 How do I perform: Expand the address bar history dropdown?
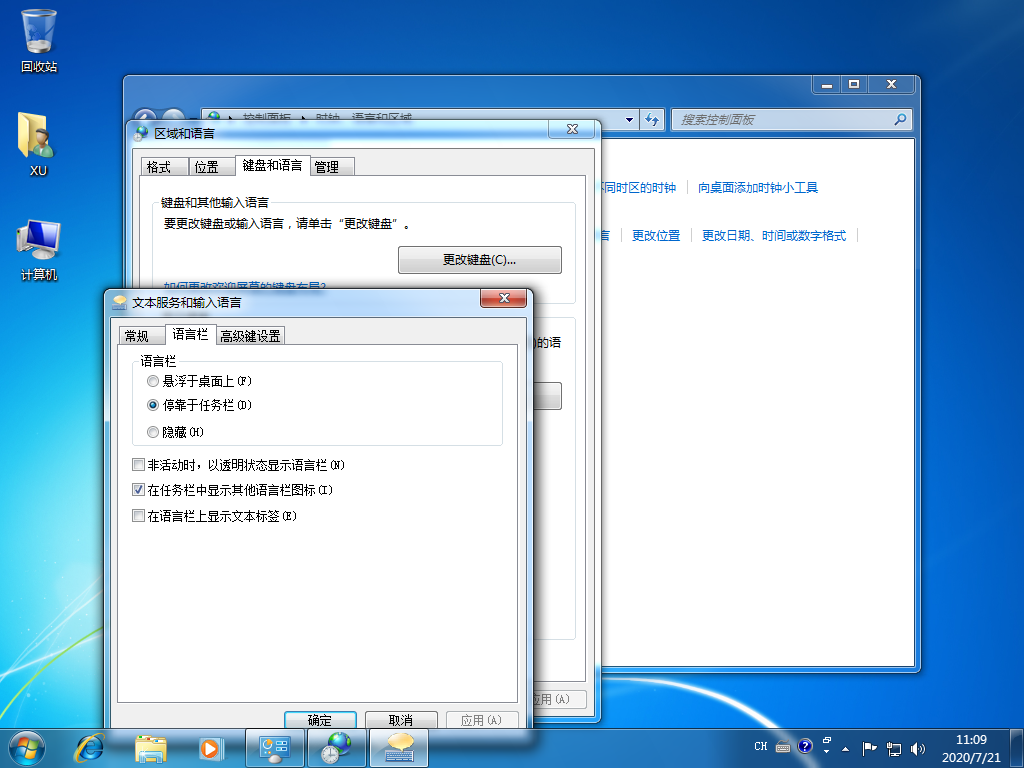[629, 120]
